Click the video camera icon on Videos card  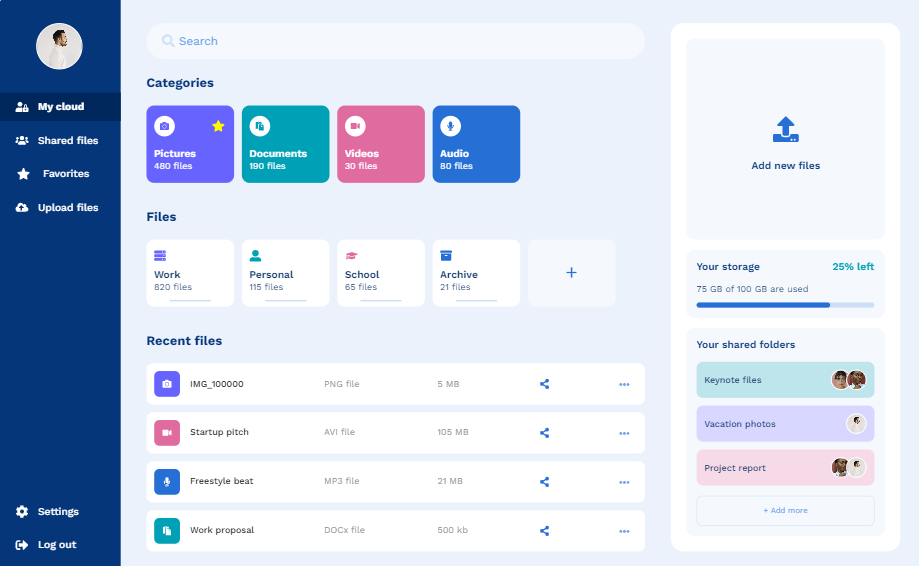pyautogui.click(x=355, y=126)
